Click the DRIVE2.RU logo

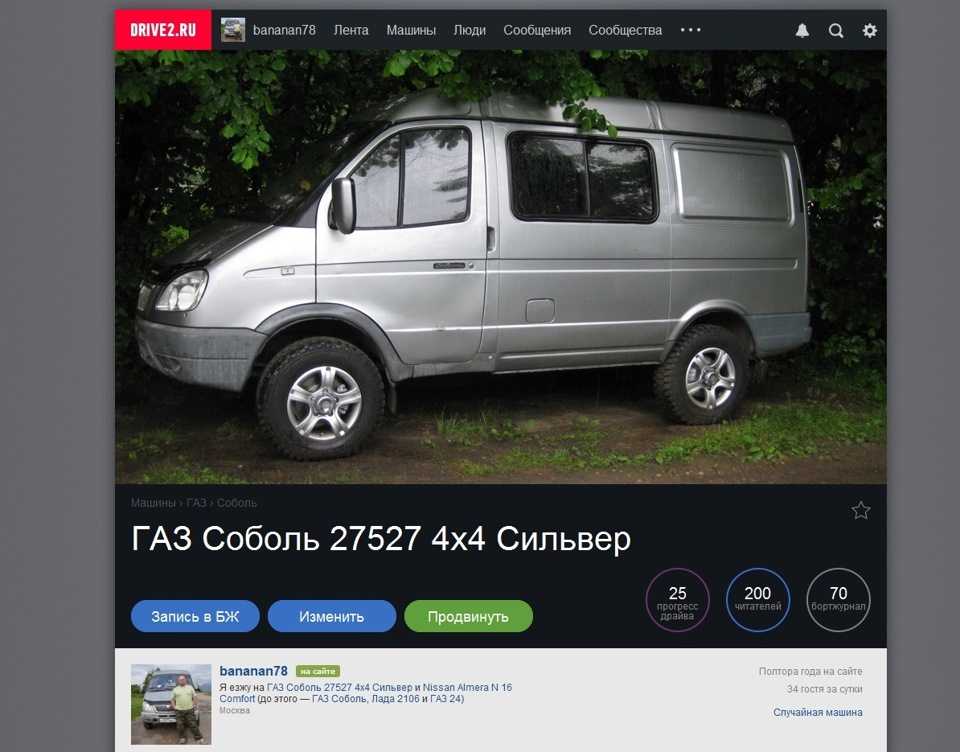pyautogui.click(x=163, y=29)
